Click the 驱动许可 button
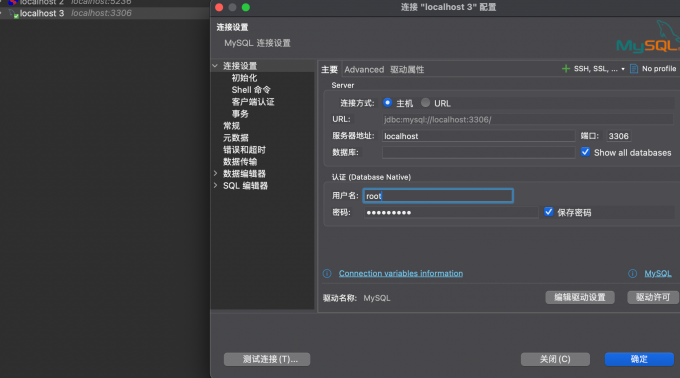 point(653,297)
